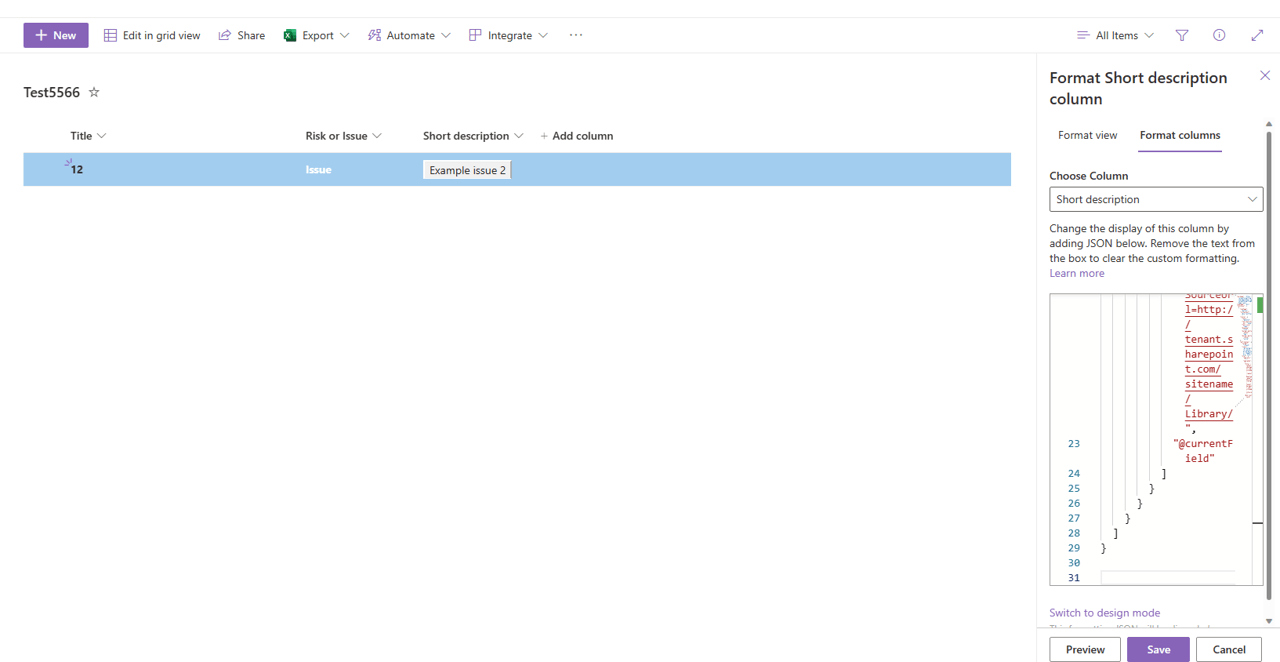Click the Share toolbar button
Screen dimensions: 1280x662
pyautogui.click(x=241, y=35)
